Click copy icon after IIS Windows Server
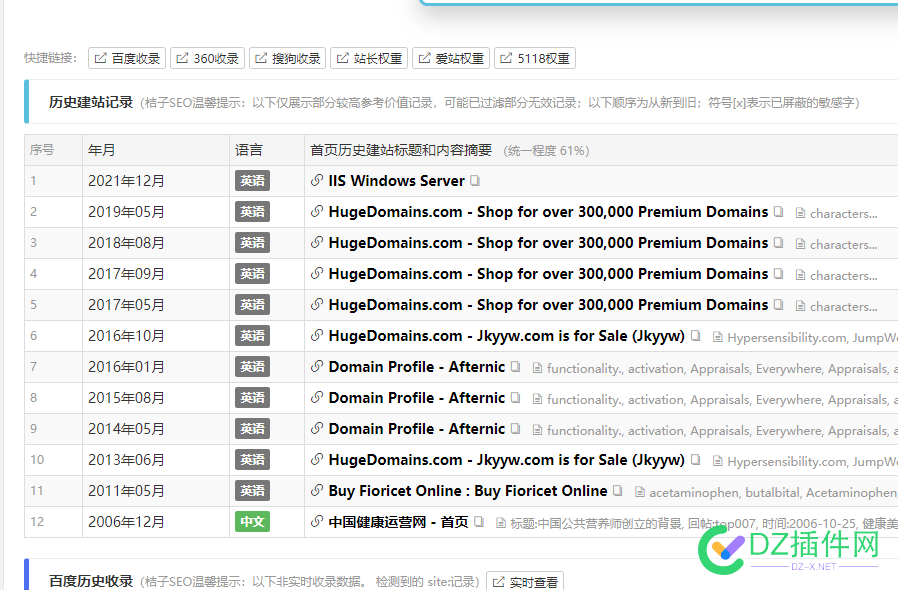This screenshot has width=898, height=590. [475, 180]
